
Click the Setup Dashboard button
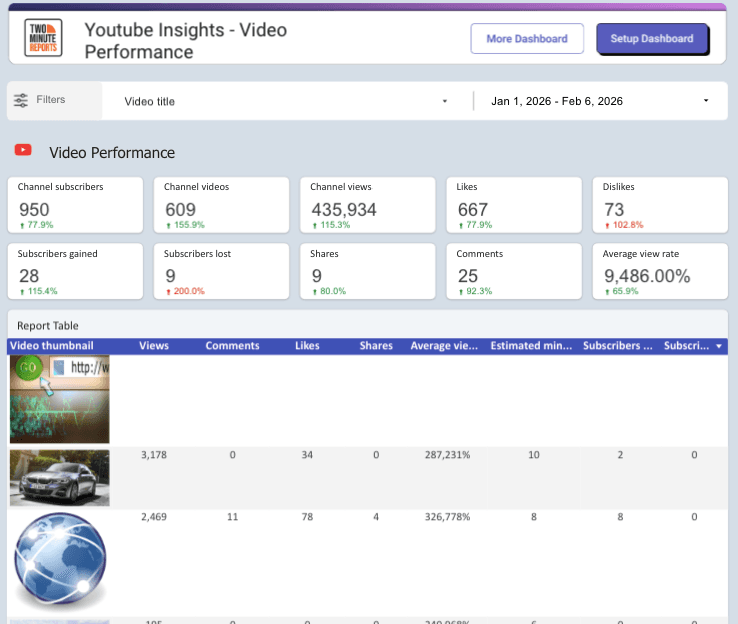click(x=652, y=39)
